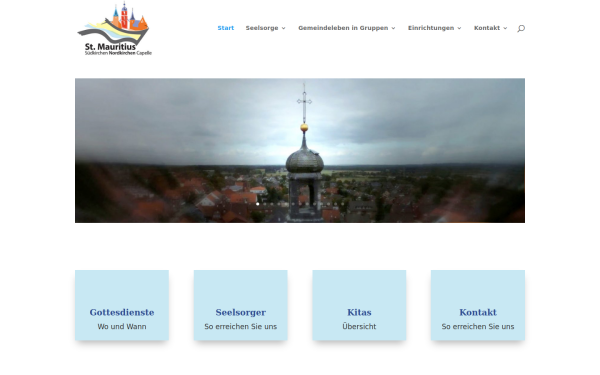
Task: Click the church tower slider image
Action: (x=300, y=150)
